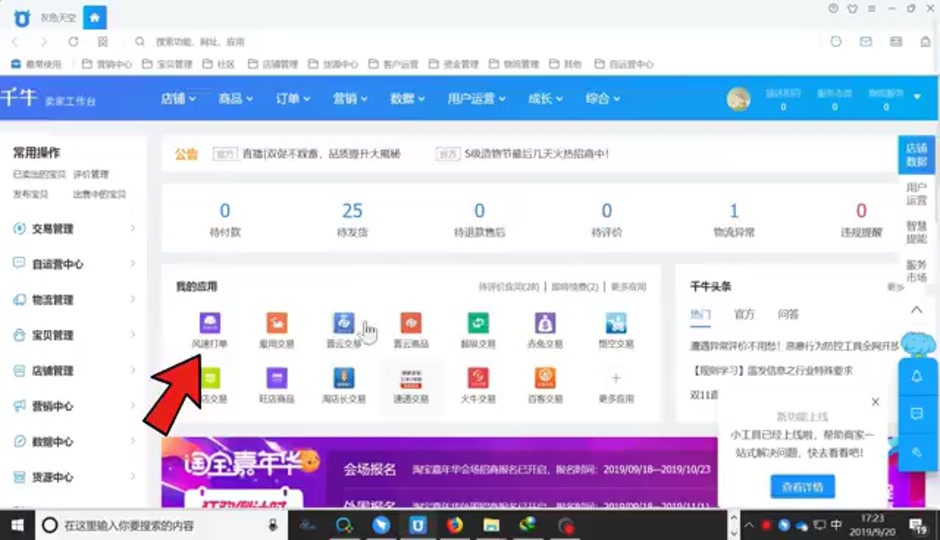
Task: Click the user avatar in header
Action: coord(739,98)
